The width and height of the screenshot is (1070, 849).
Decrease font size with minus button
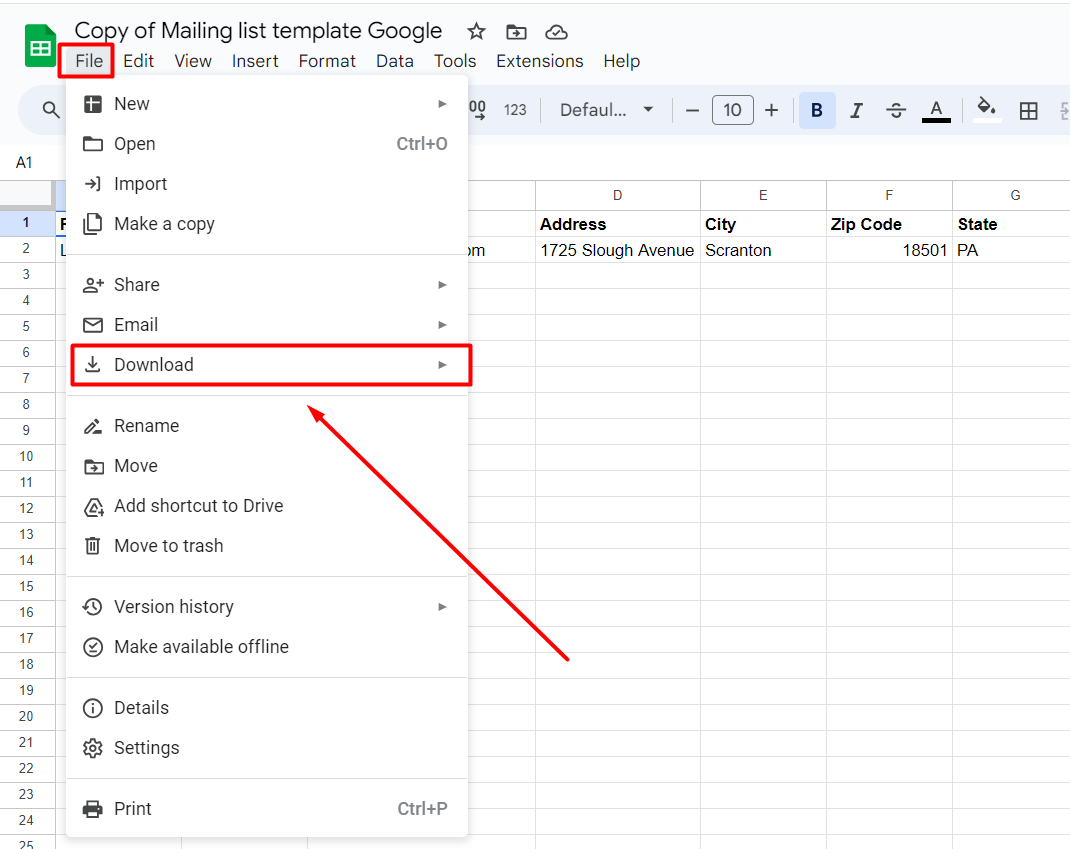(692, 110)
